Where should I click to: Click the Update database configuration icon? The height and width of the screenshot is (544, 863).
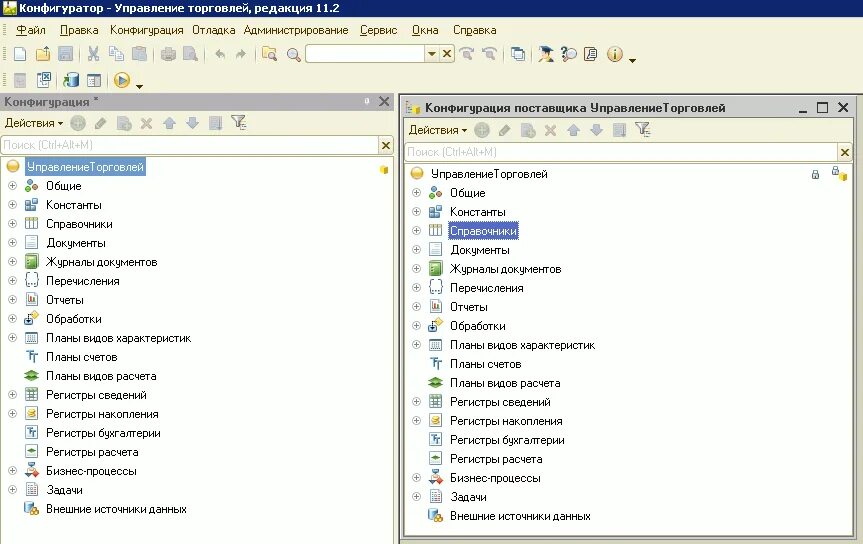pyautogui.click(x=71, y=80)
